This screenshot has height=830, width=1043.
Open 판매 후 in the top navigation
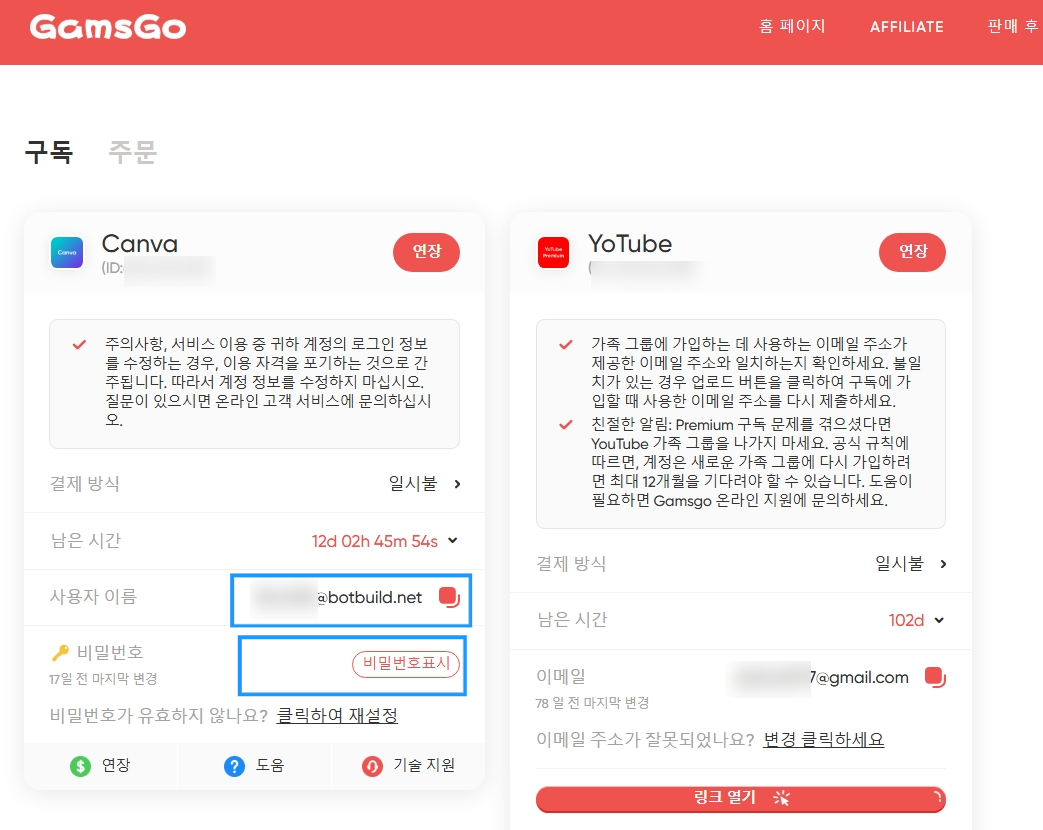(x=1013, y=27)
